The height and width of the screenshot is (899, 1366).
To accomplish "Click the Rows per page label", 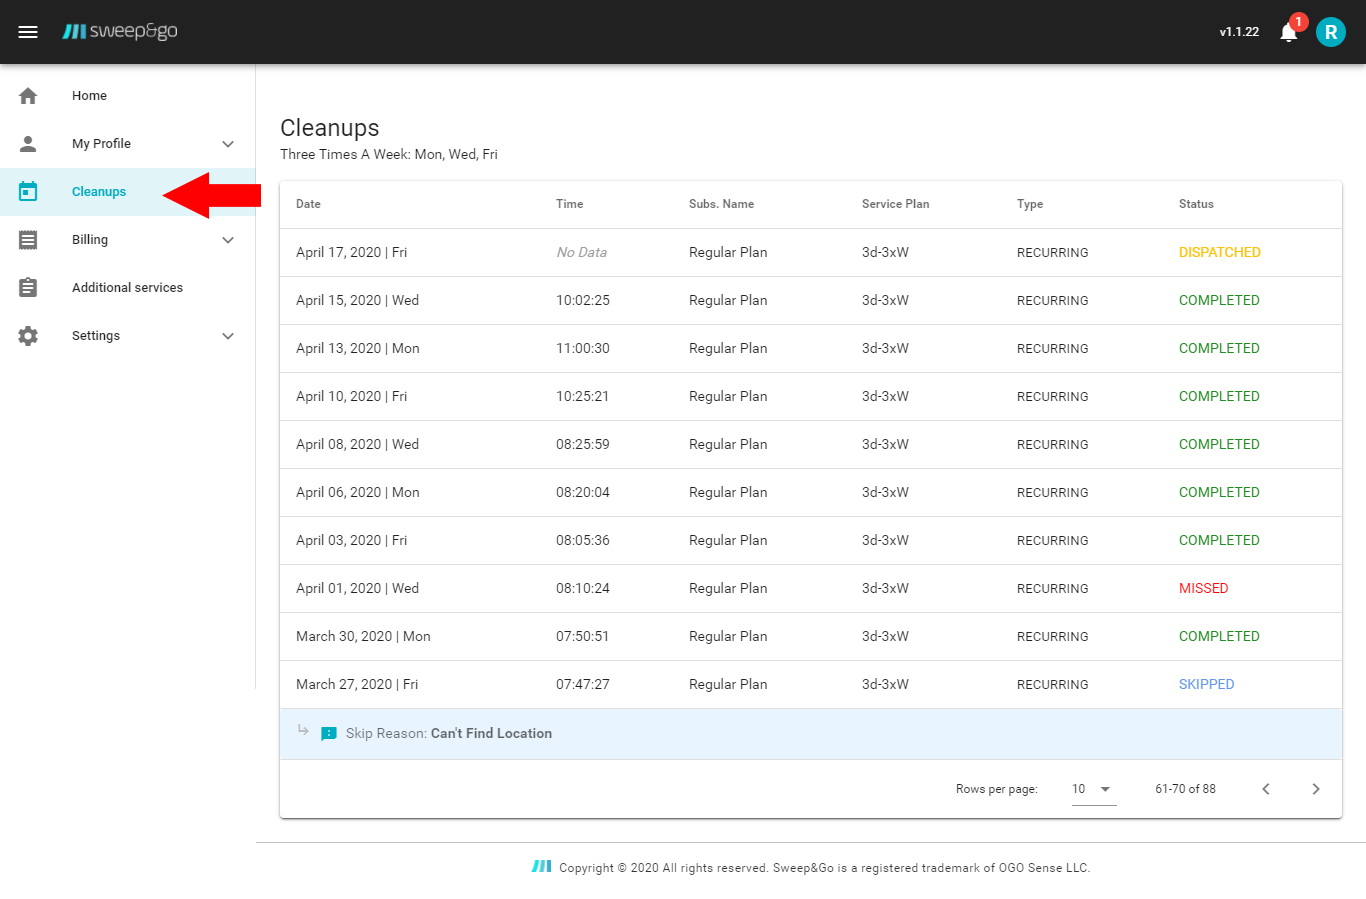I will tap(996, 789).
